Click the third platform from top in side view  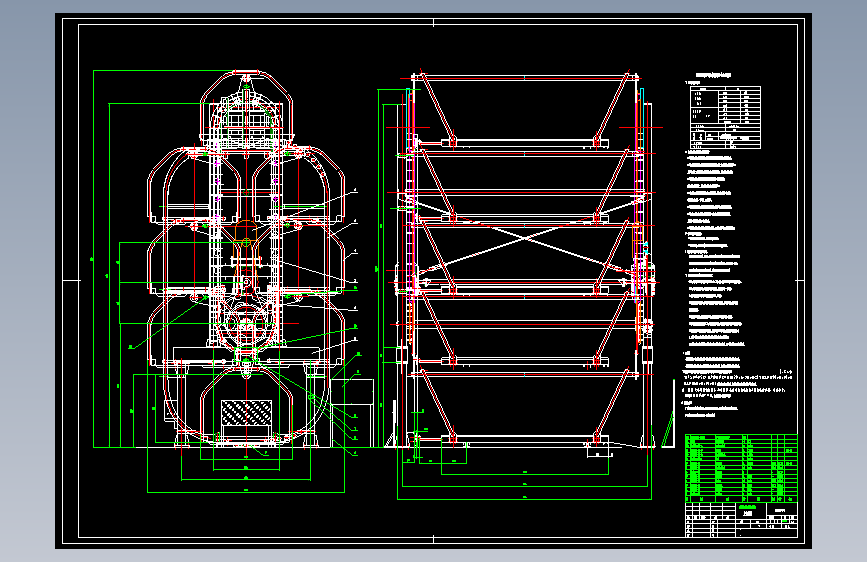coord(525,289)
